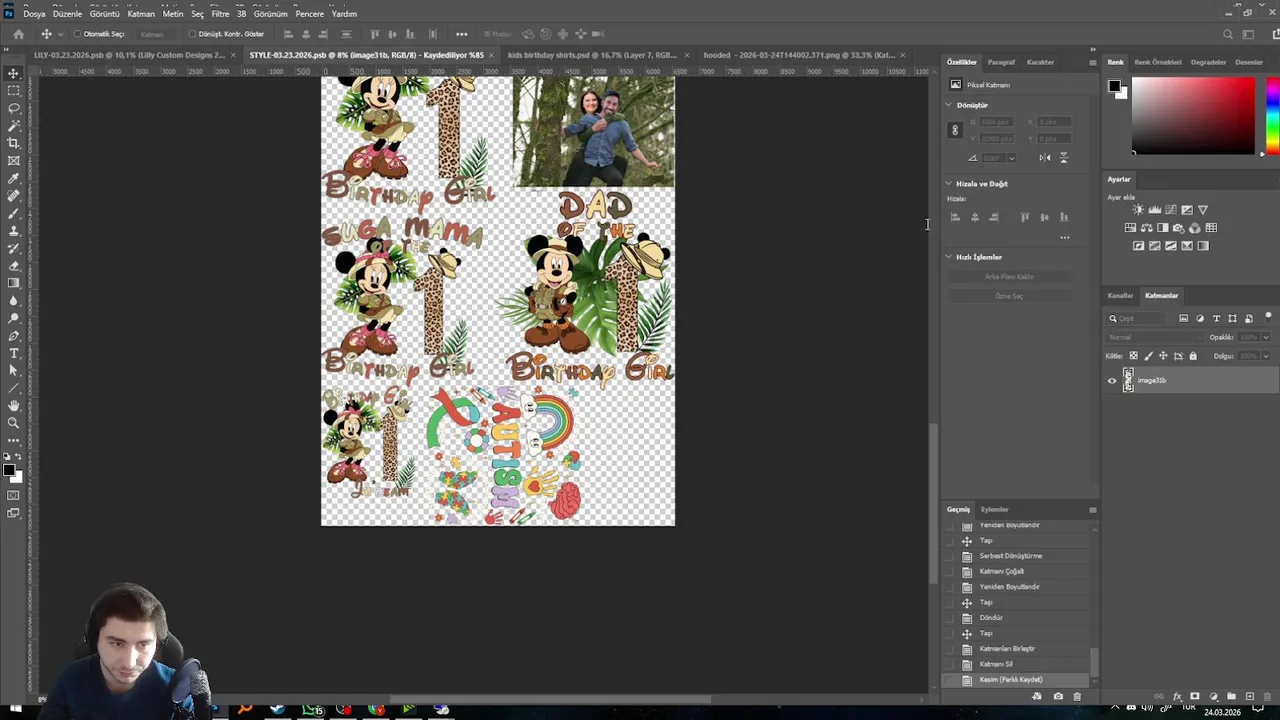The height and width of the screenshot is (720, 1280).
Task: Collapse the Dönüştür section
Action: point(949,105)
